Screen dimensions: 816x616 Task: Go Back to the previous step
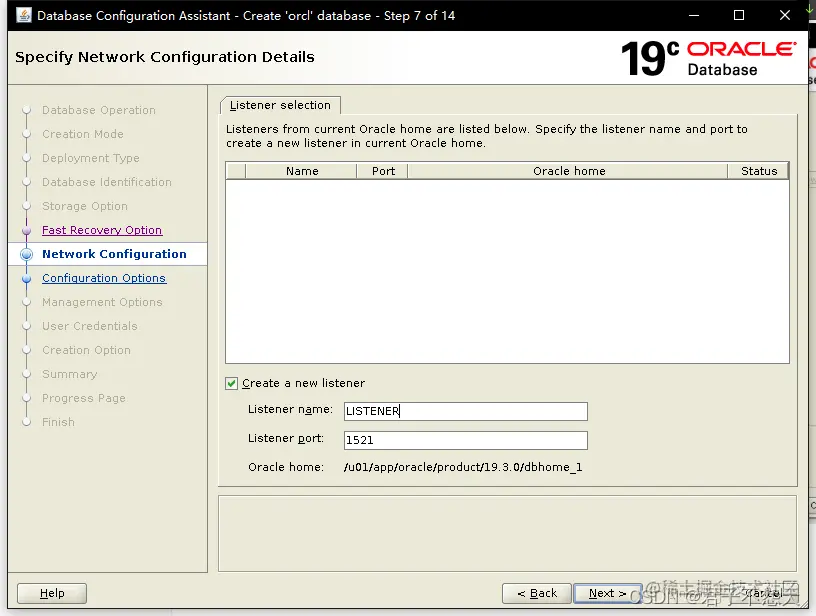click(x=537, y=593)
